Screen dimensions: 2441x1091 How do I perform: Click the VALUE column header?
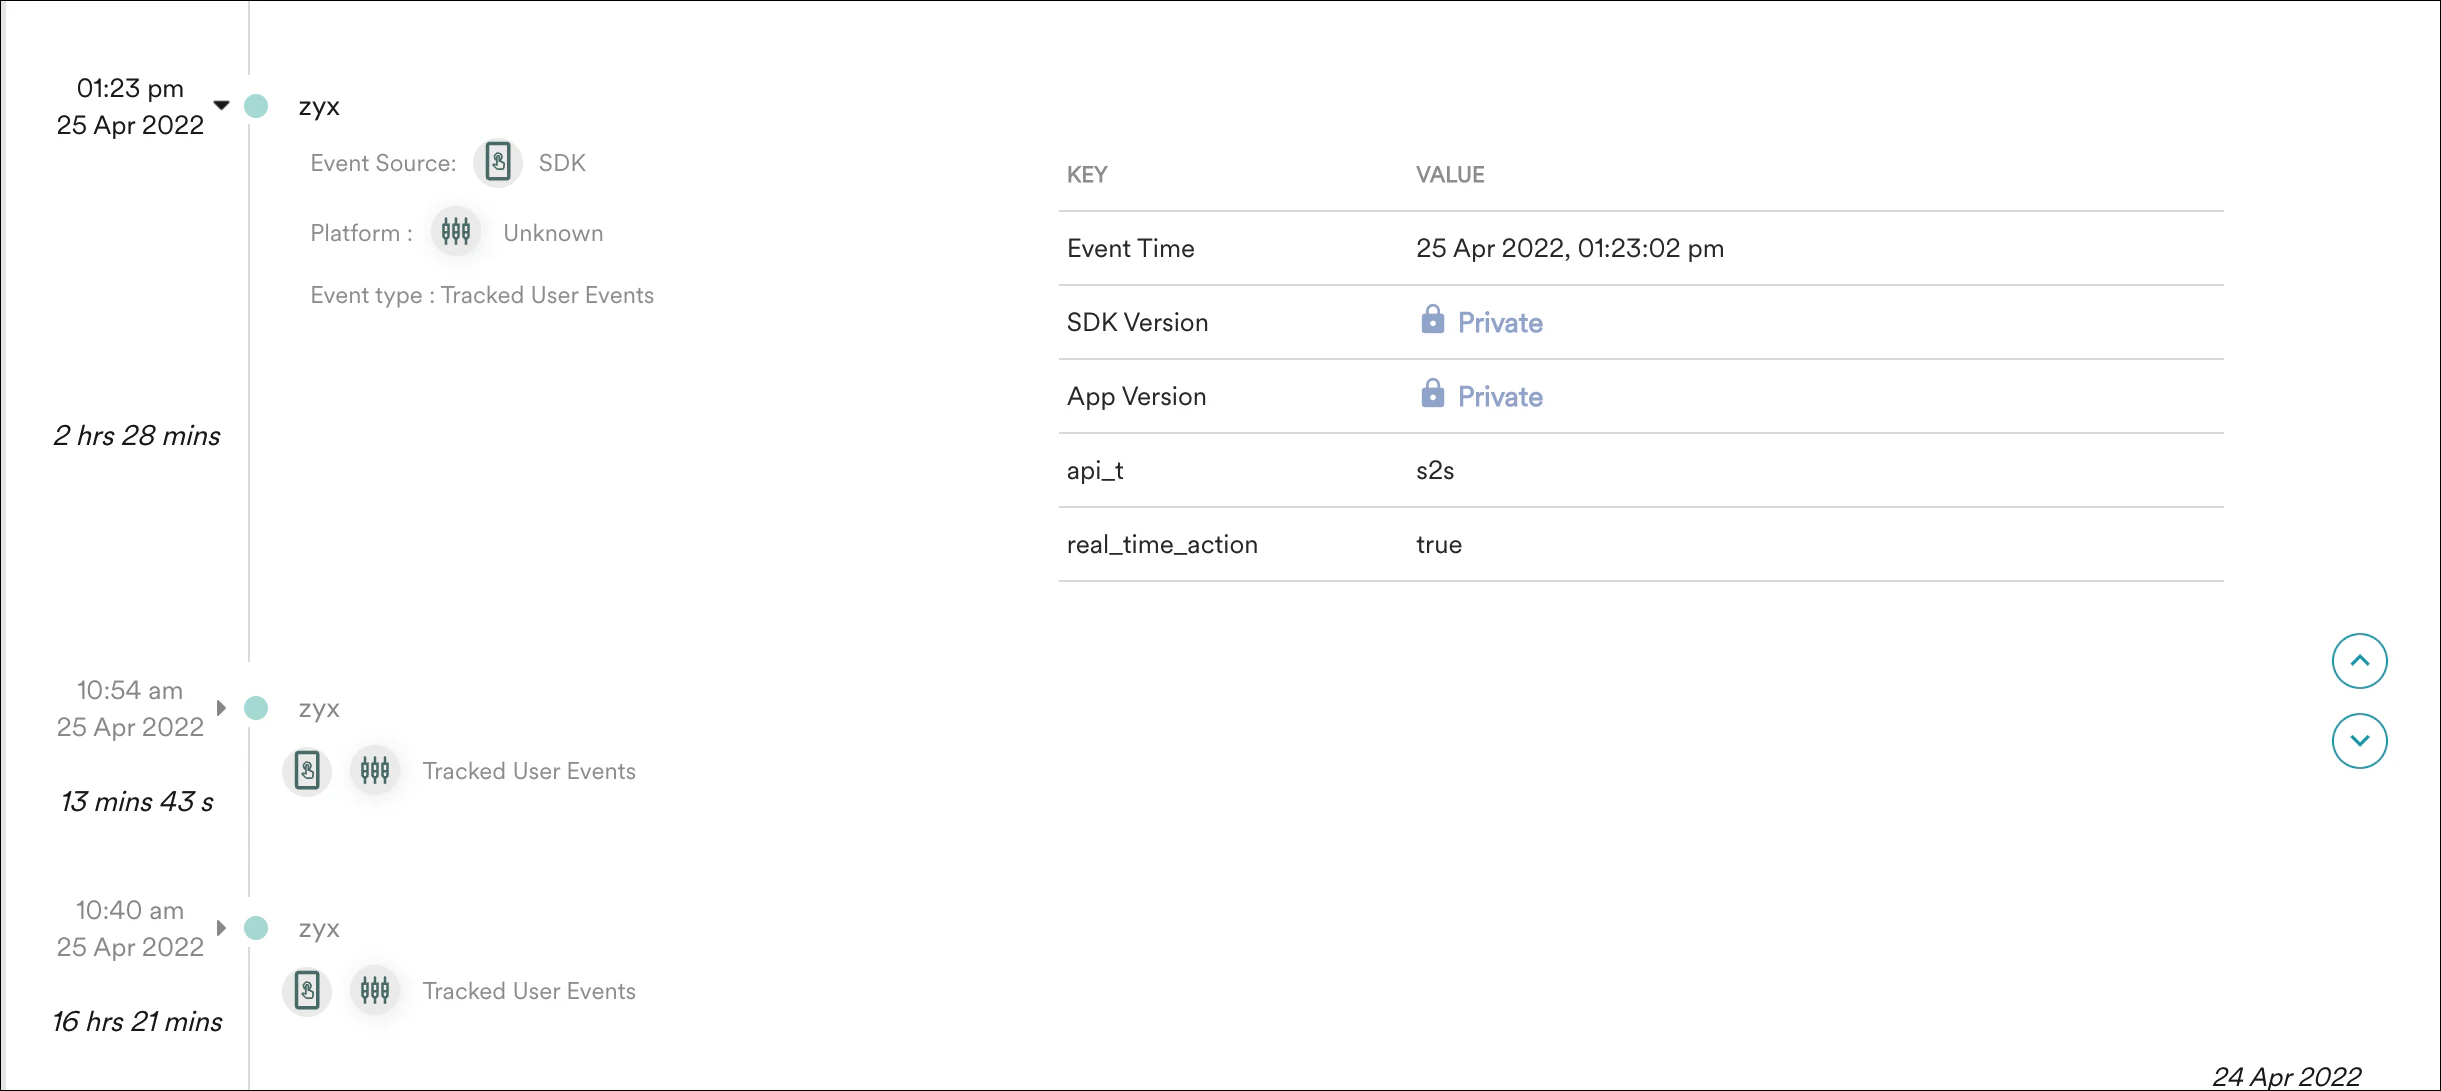(x=1449, y=174)
